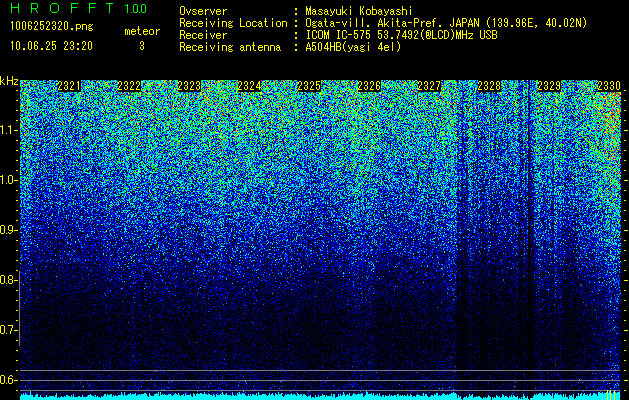The height and width of the screenshot is (400, 629).
Task: Click the 2323 time marker
Action: [189, 86]
